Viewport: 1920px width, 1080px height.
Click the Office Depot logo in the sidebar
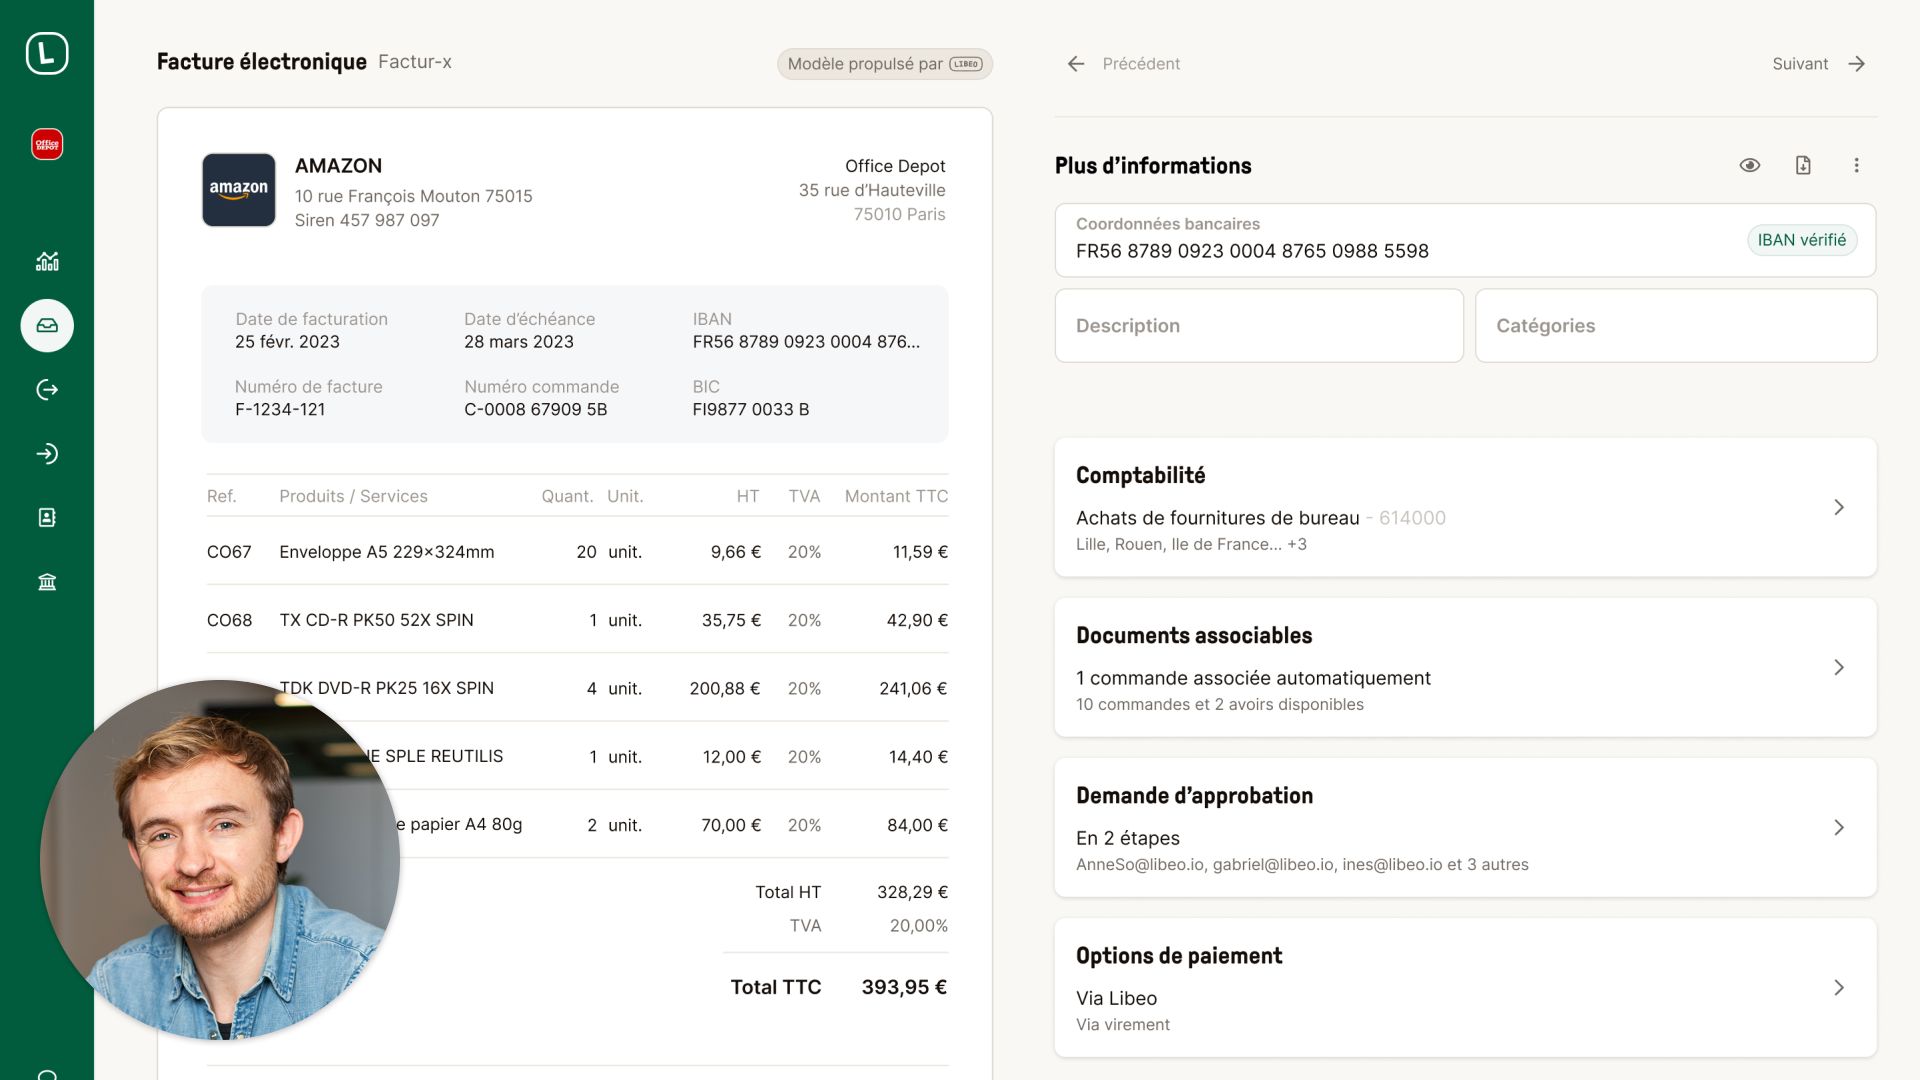(47, 143)
